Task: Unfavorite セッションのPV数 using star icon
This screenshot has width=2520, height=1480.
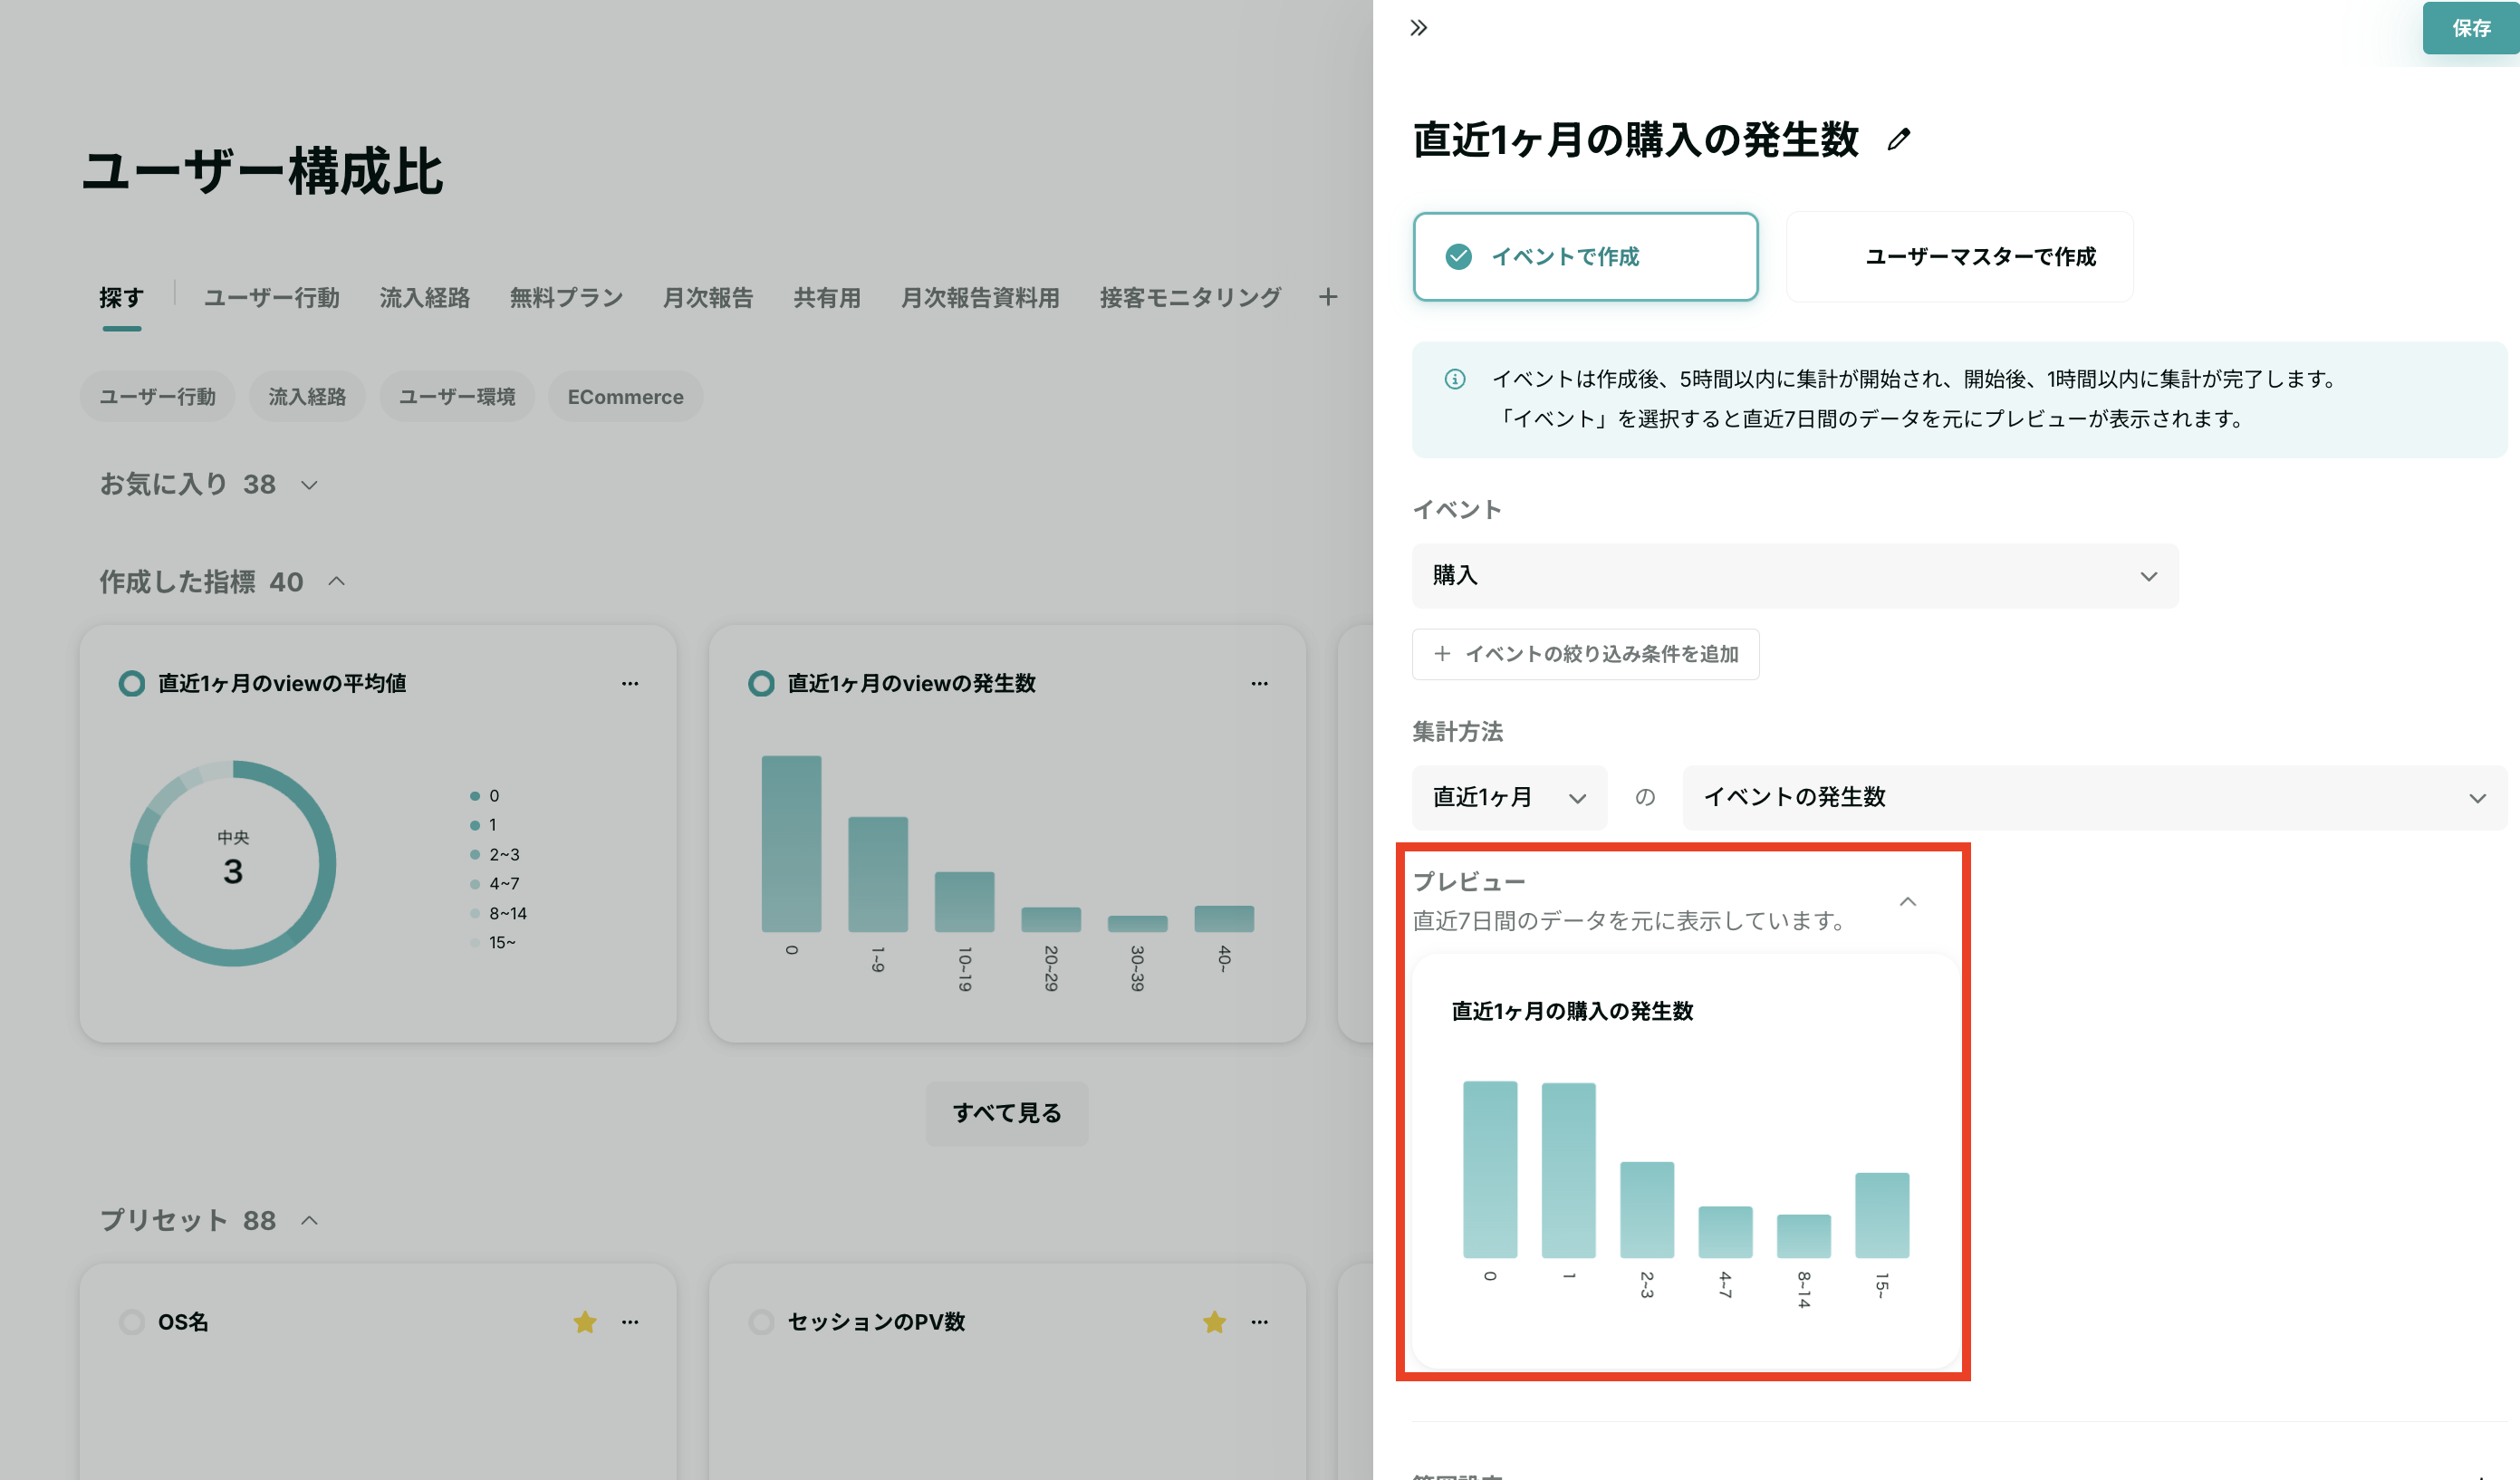Action: [x=1214, y=1322]
